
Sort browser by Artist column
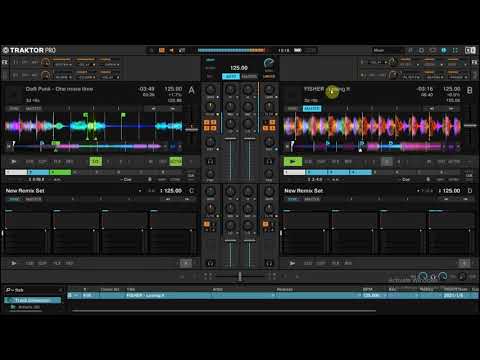[x=218, y=289]
